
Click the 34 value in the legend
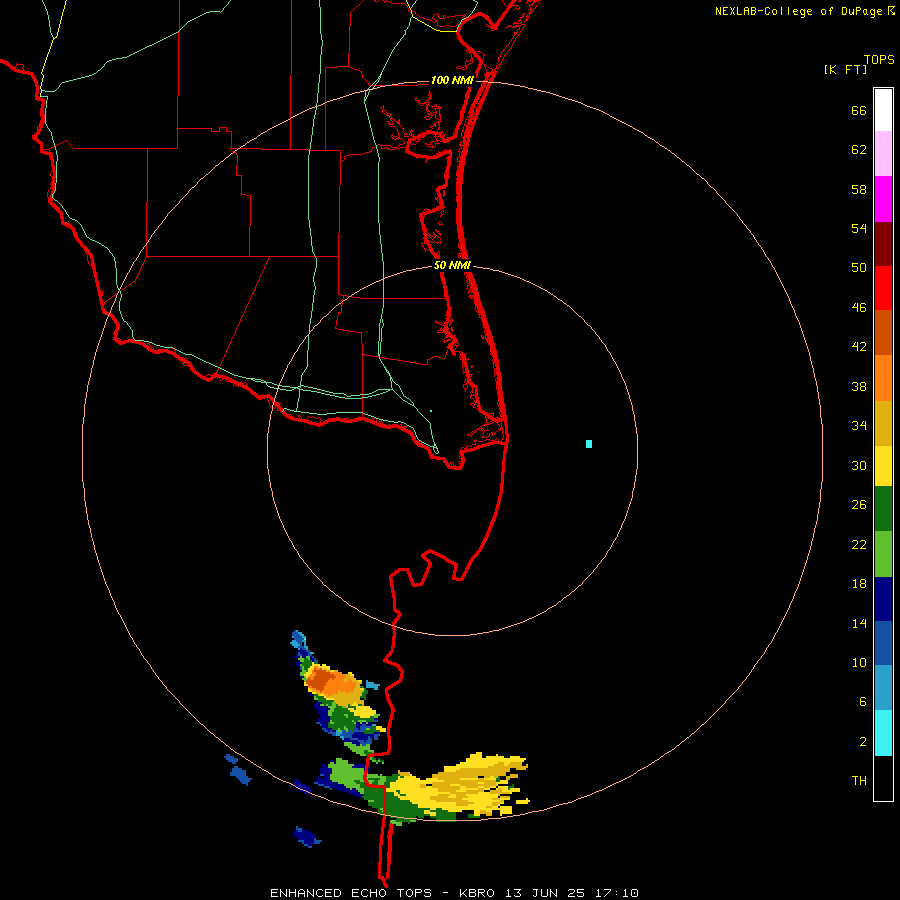point(859,426)
